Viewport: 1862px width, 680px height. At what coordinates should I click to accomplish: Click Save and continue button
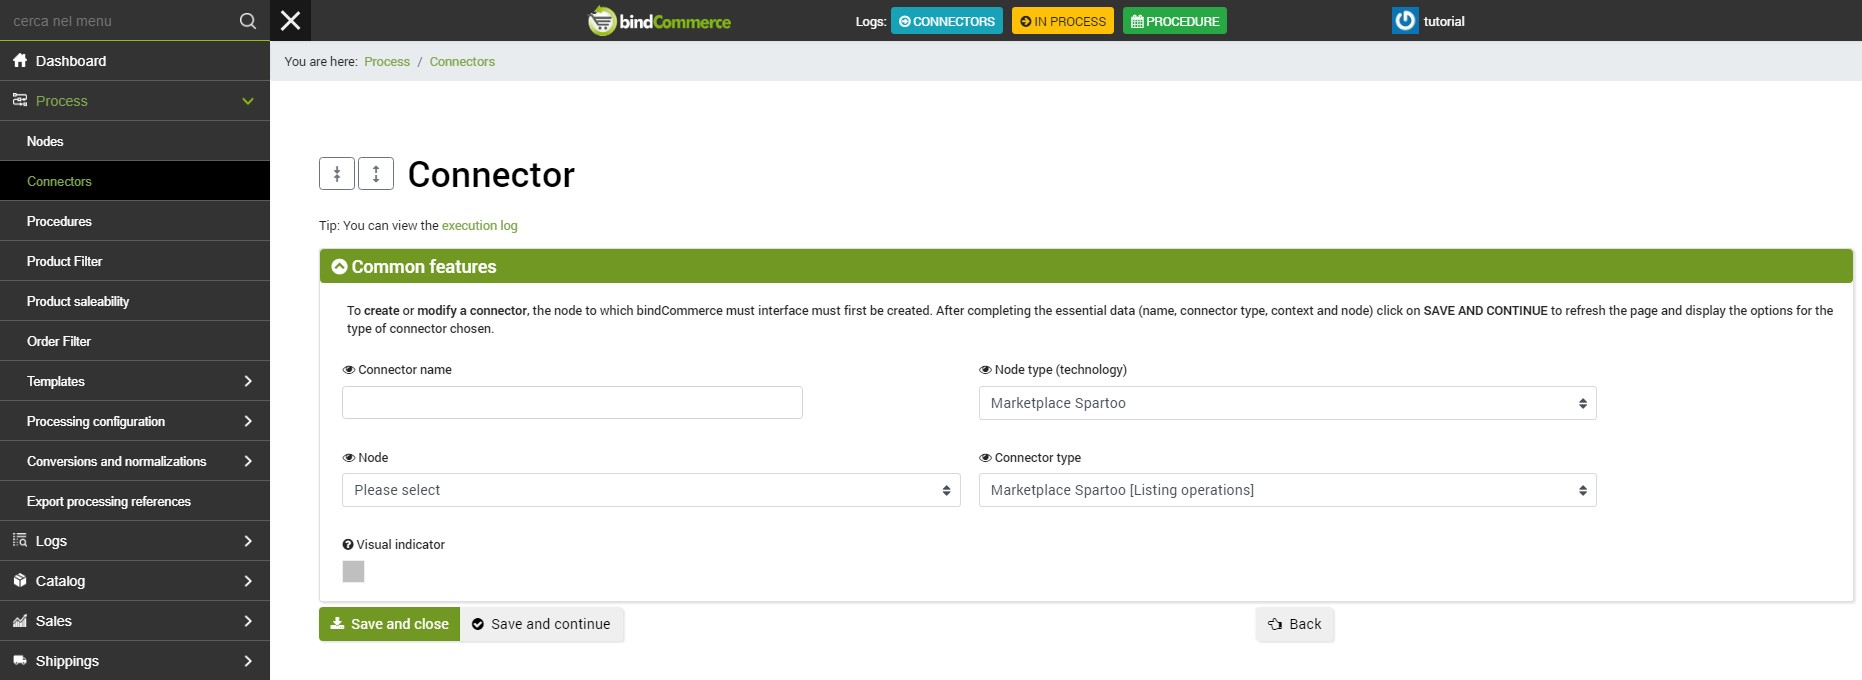click(x=541, y=624)
